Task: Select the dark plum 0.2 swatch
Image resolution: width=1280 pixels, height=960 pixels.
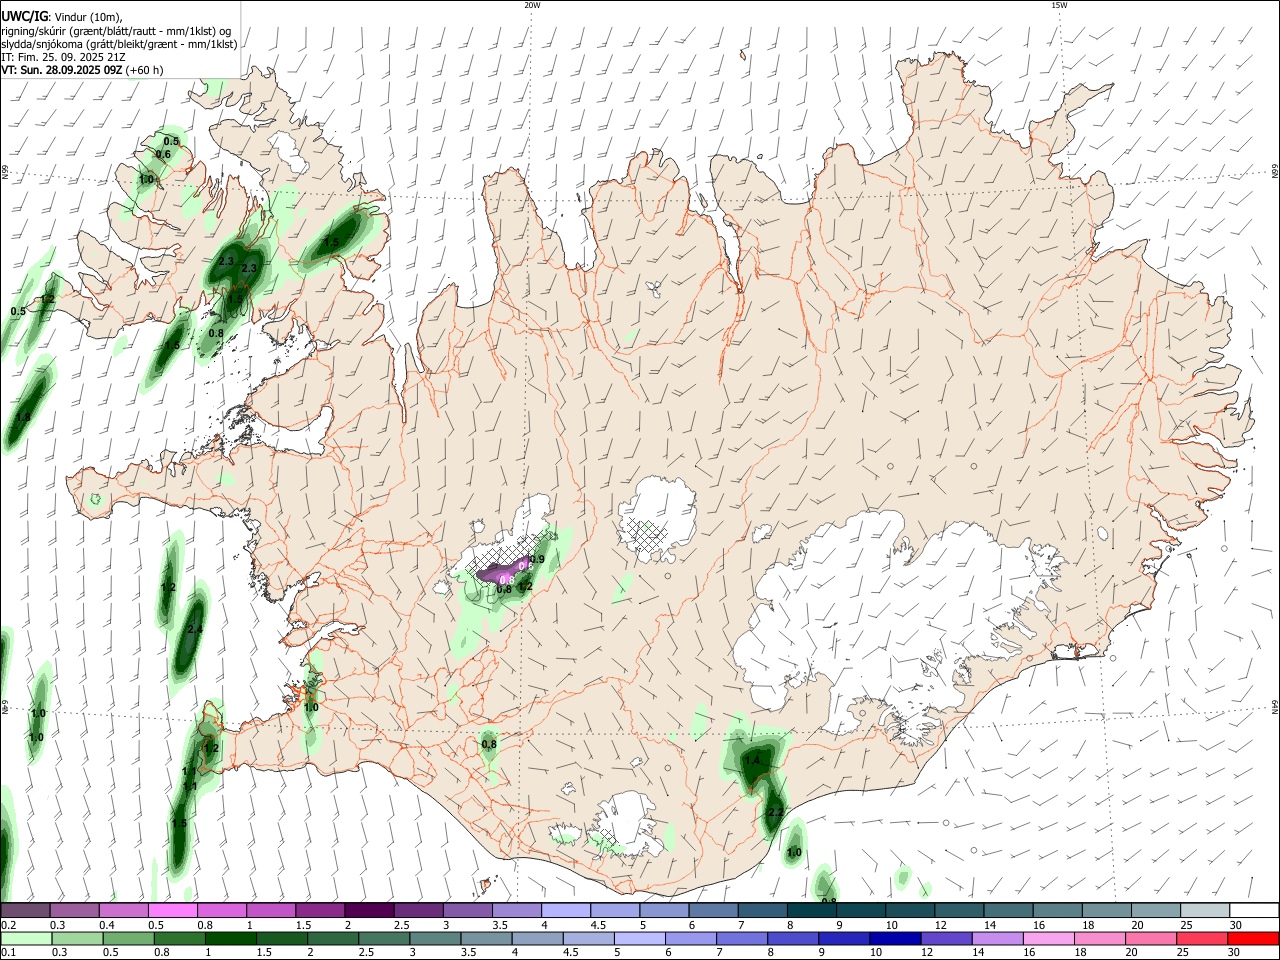Action: tap(25, 910)
